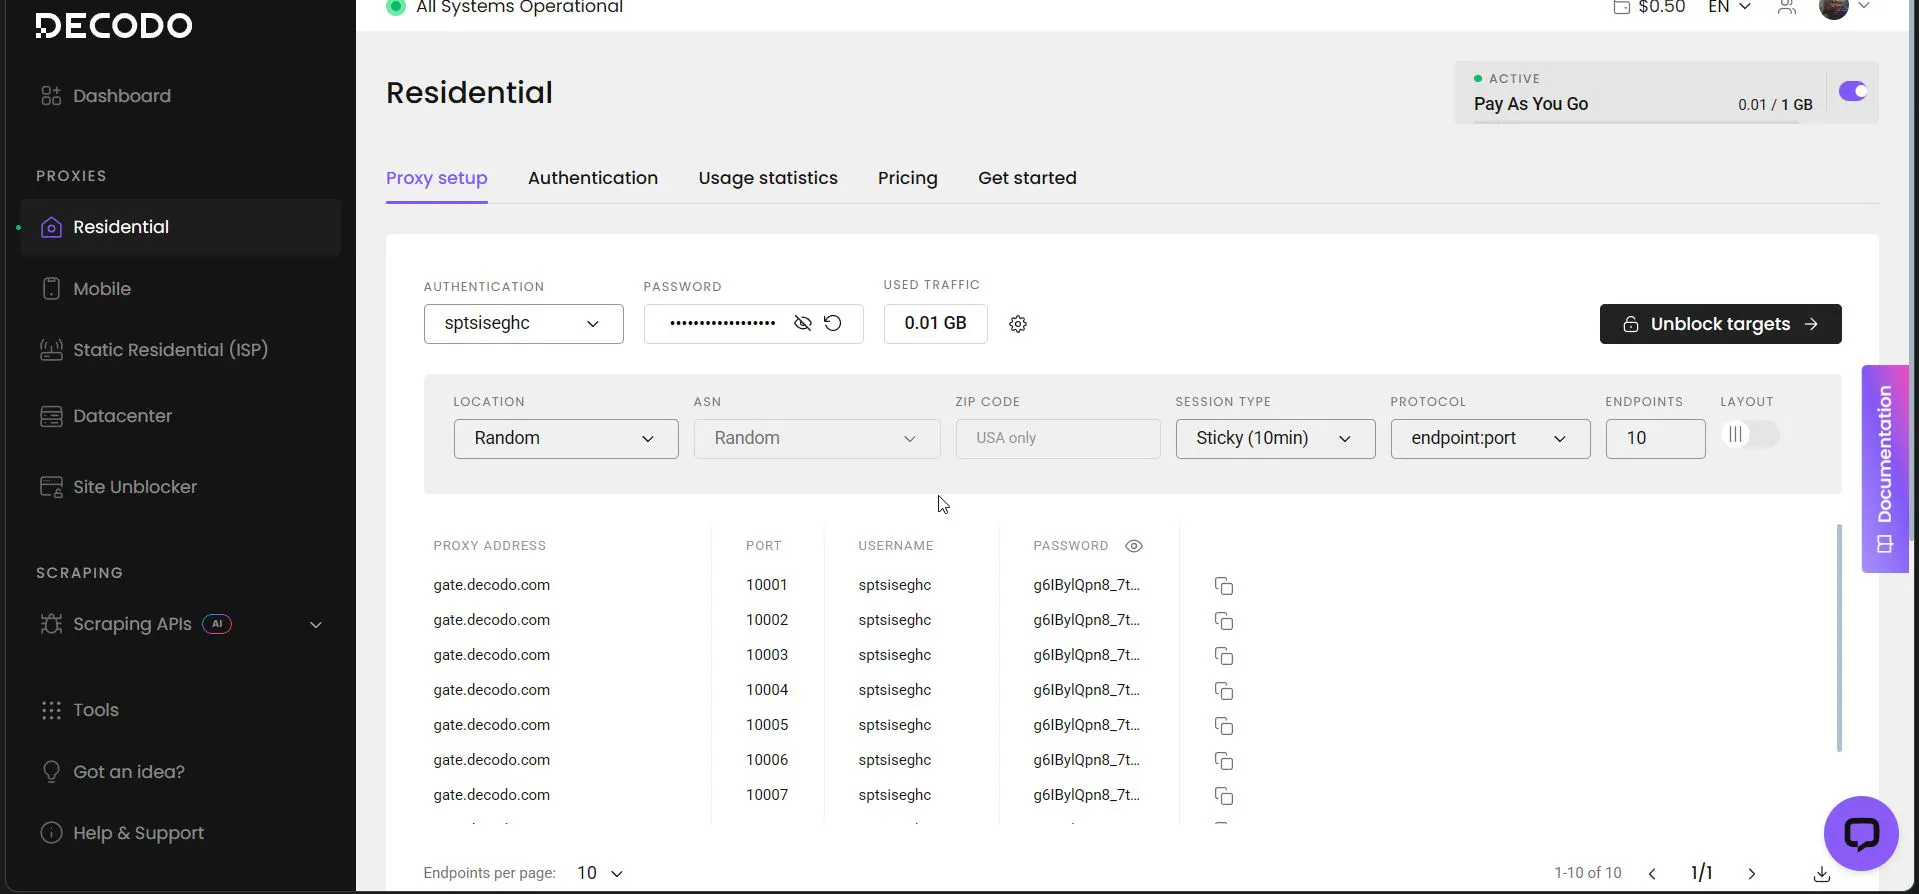The height and width of the screenshot is (894, 1919).
Task: Download the endpoints list
Action: [x=1822, y=874]
